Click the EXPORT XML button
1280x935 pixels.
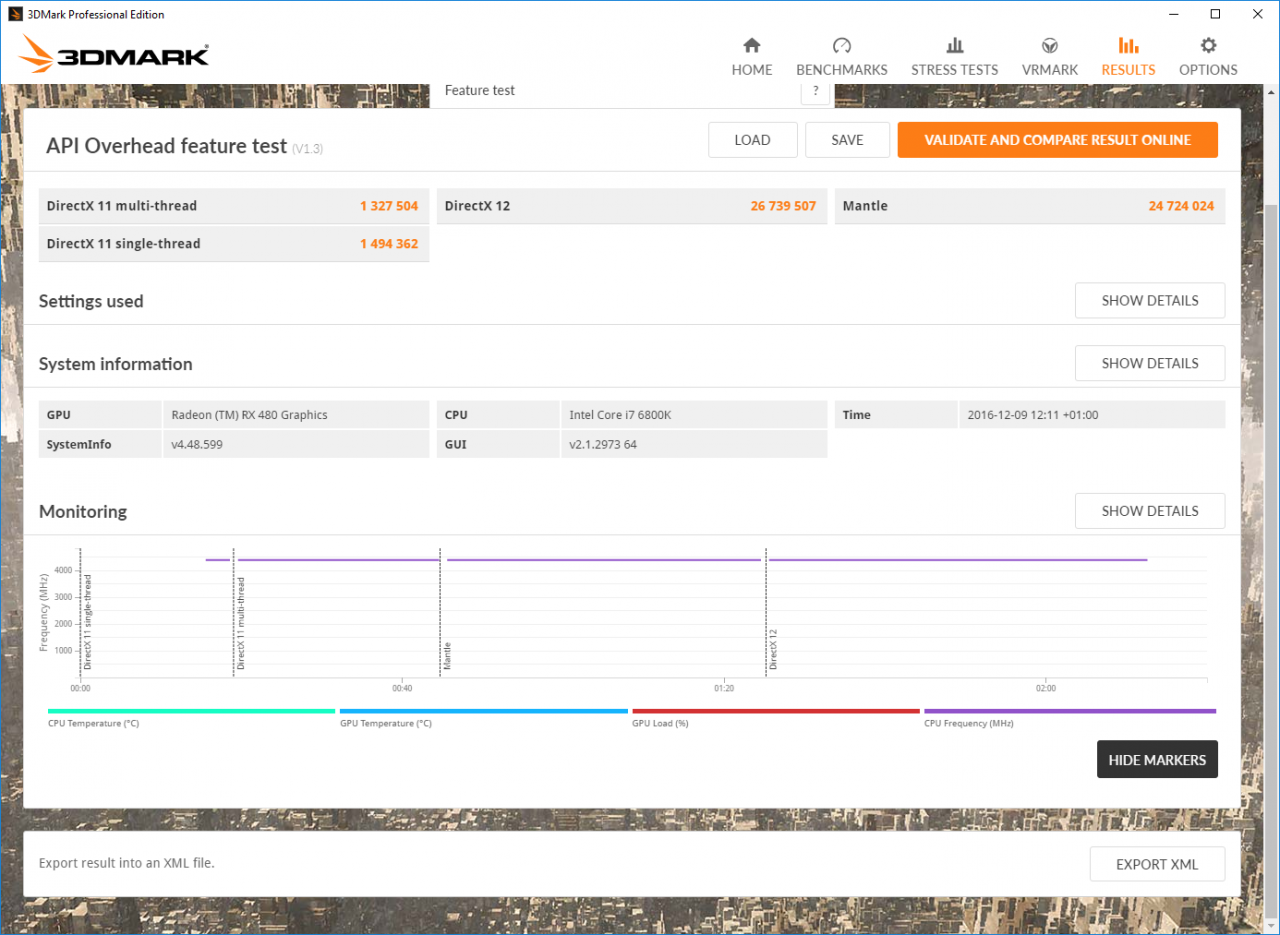(1157, 864)
